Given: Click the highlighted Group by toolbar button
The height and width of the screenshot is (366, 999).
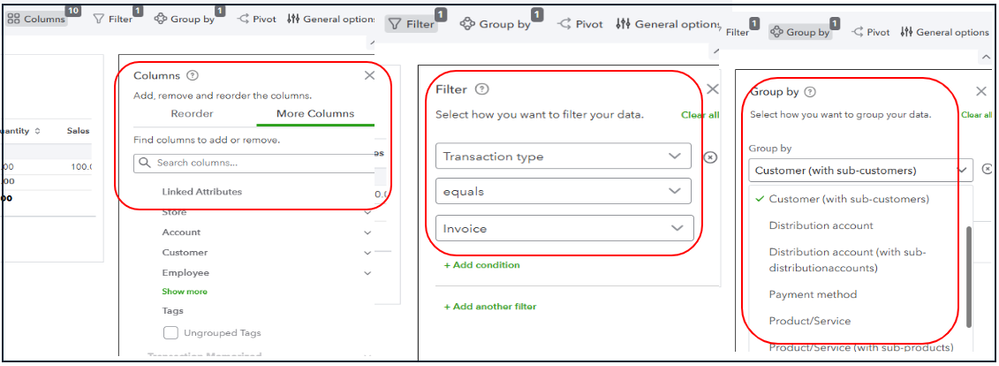Looking at the screenshot, I should (x=800, y=32).
